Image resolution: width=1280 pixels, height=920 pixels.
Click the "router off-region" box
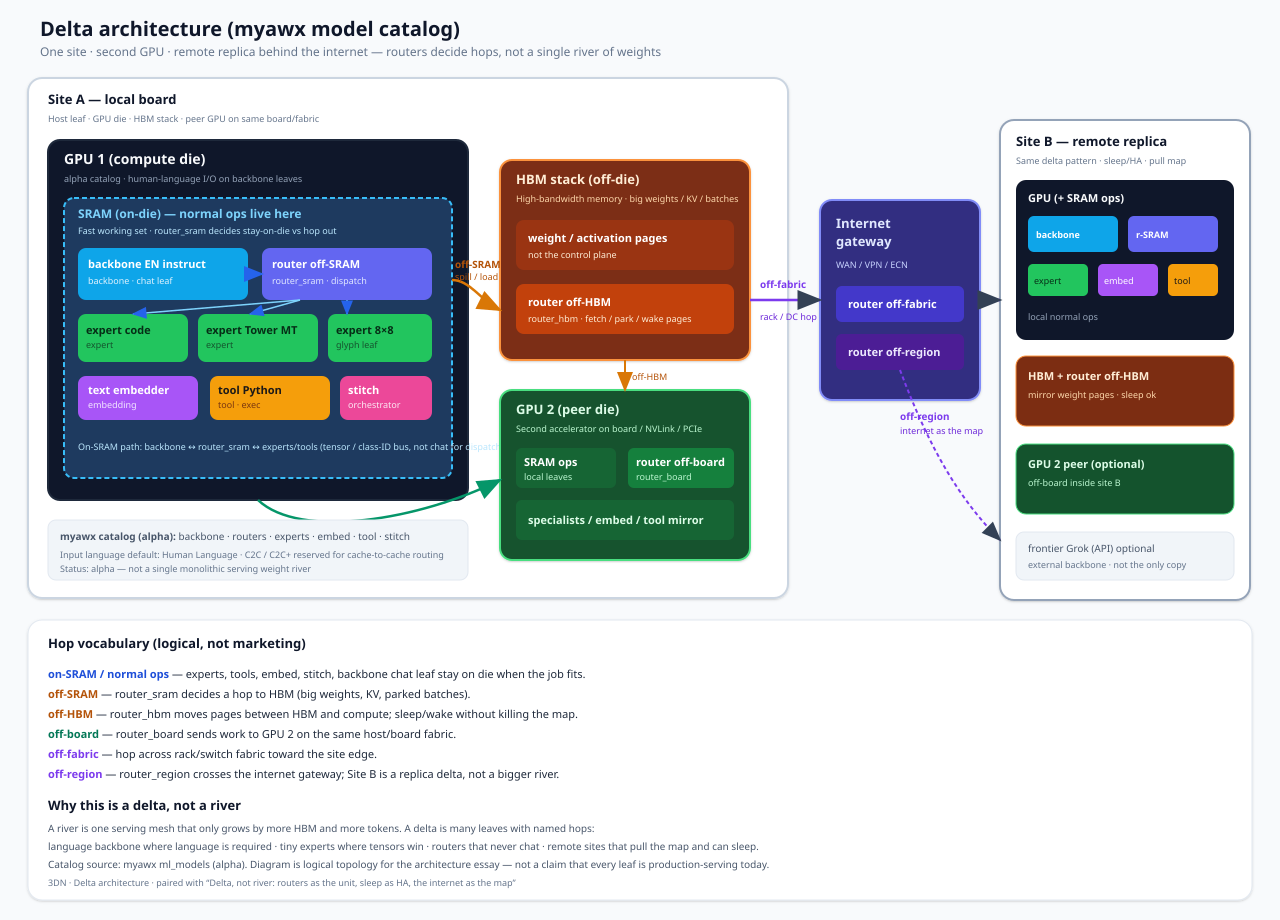[900, 352]
